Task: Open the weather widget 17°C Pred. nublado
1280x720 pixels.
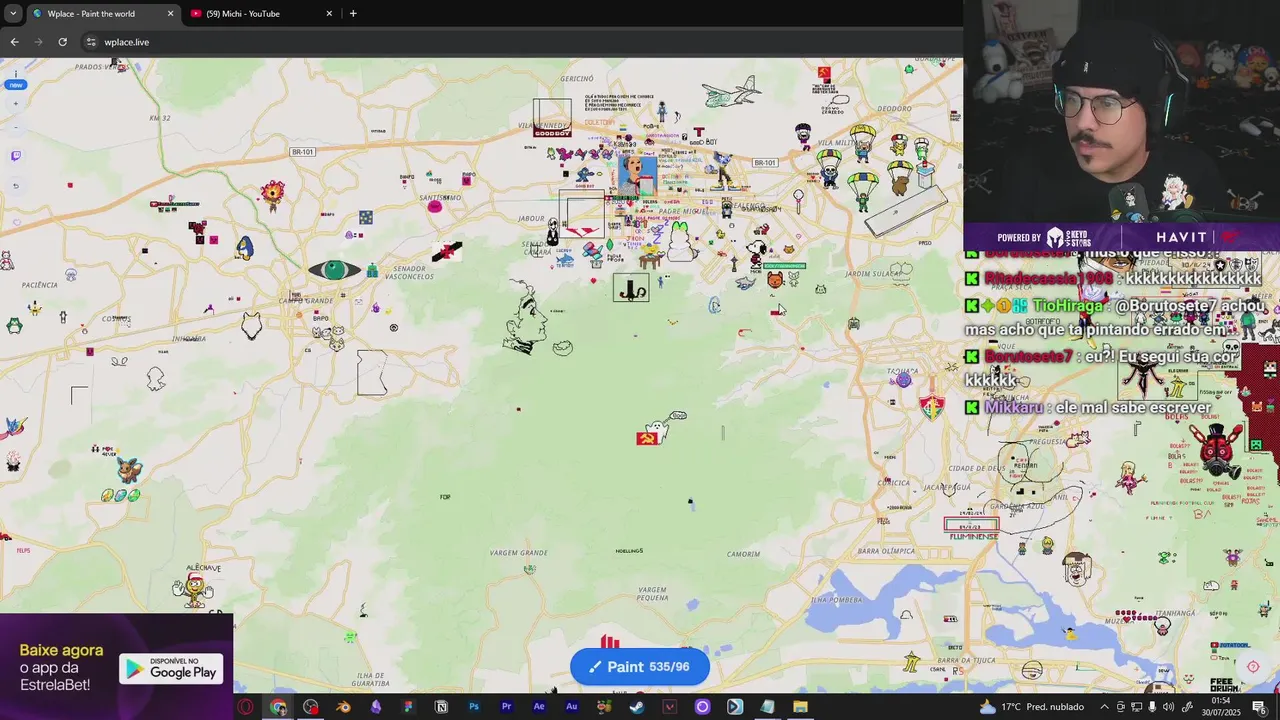Action: [x=1033, y=707]
